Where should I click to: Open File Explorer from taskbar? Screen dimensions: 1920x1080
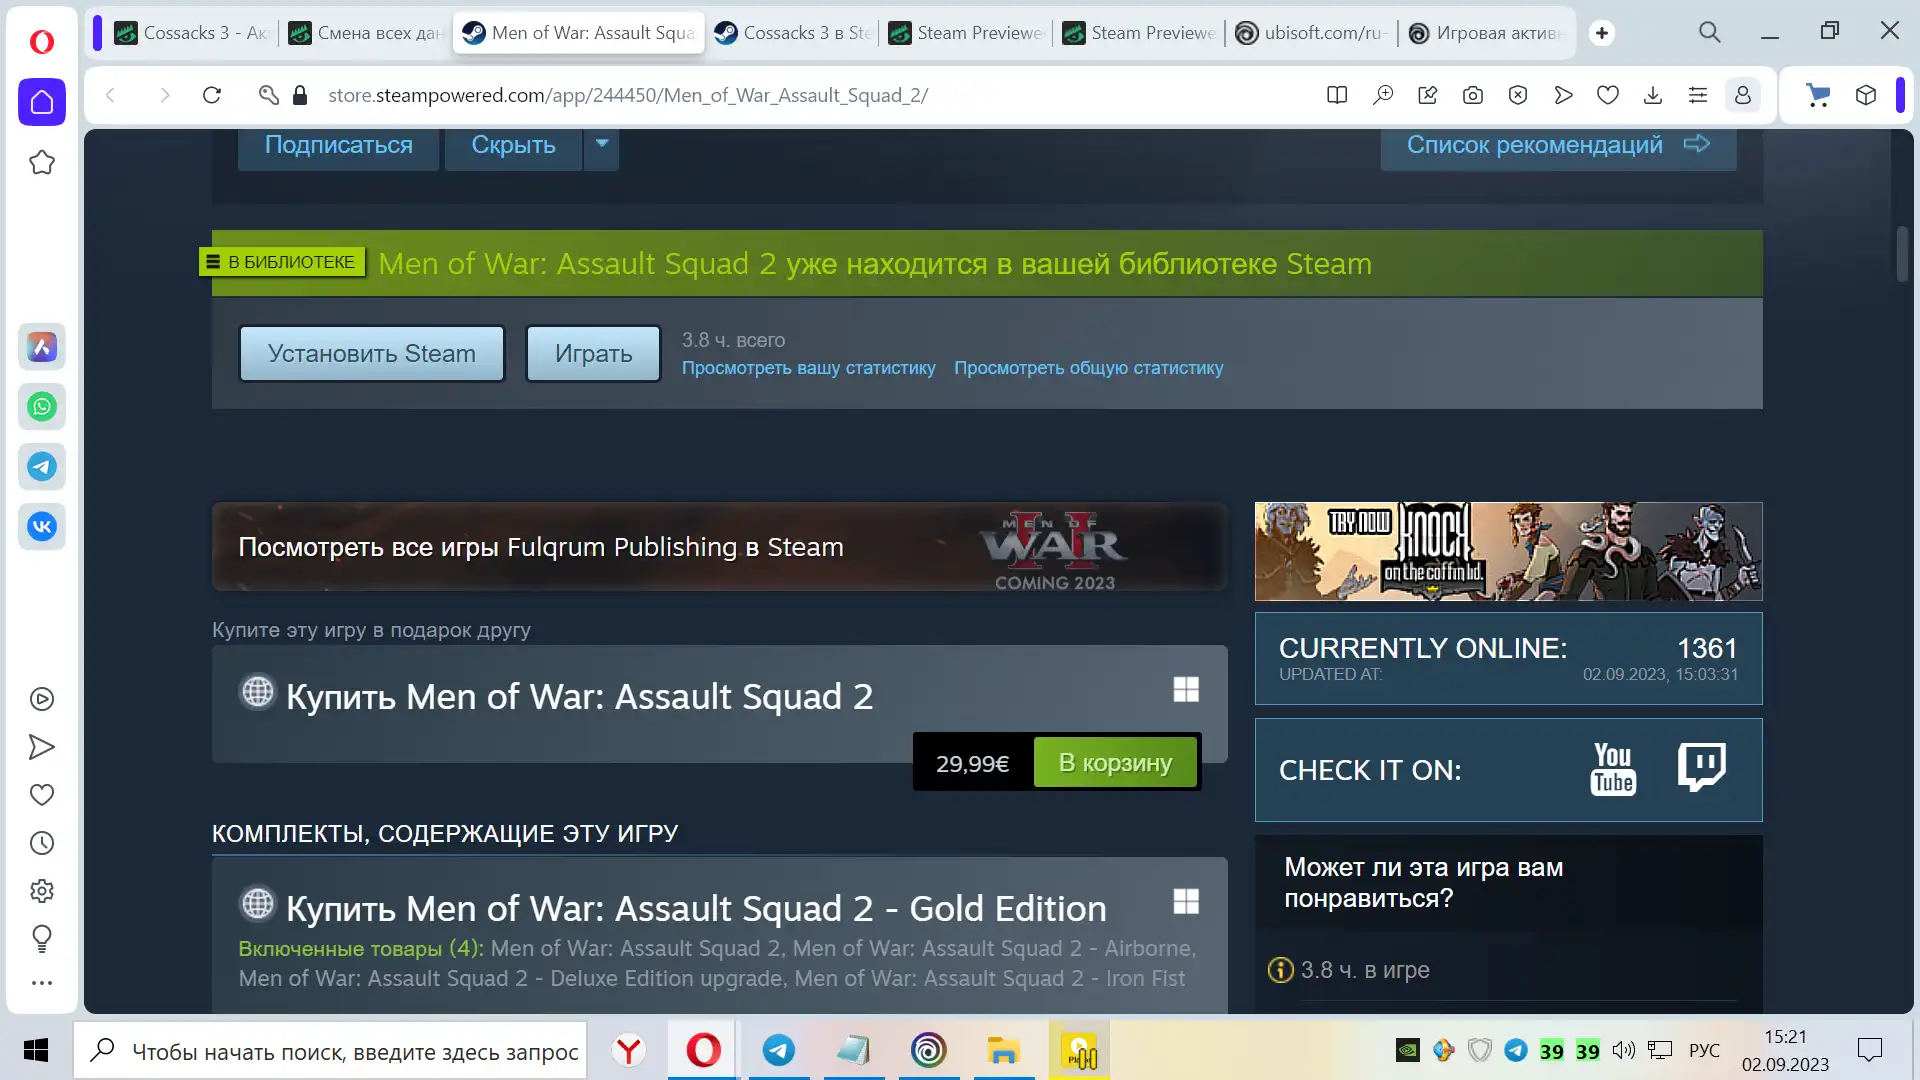coord(1003,1051)
